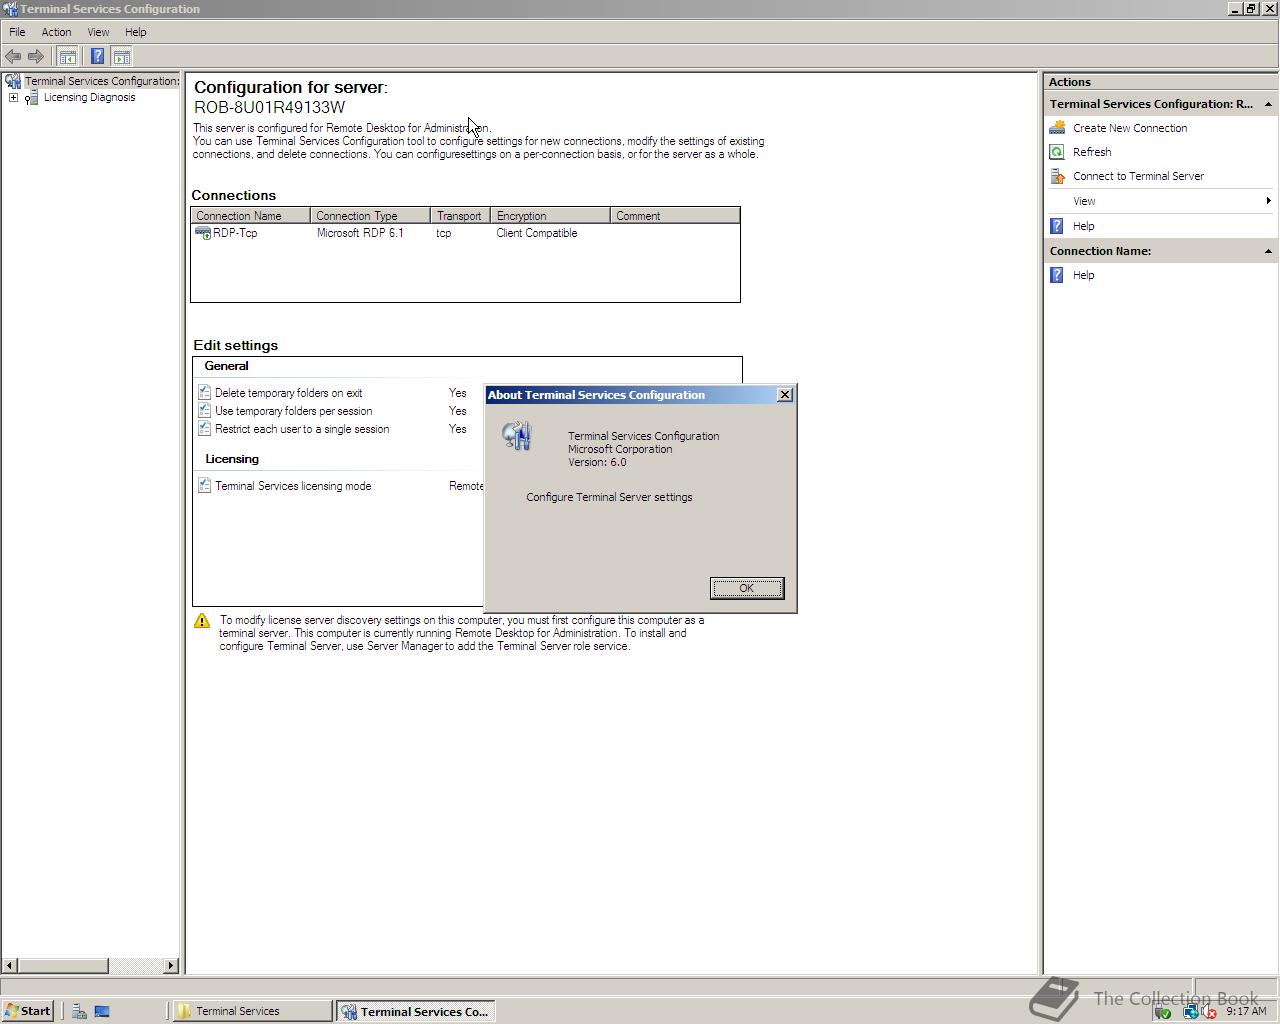Minimize the Terminal Services Configuration window
Screen dimensions: 1280x1024
tap(1236, 8)
